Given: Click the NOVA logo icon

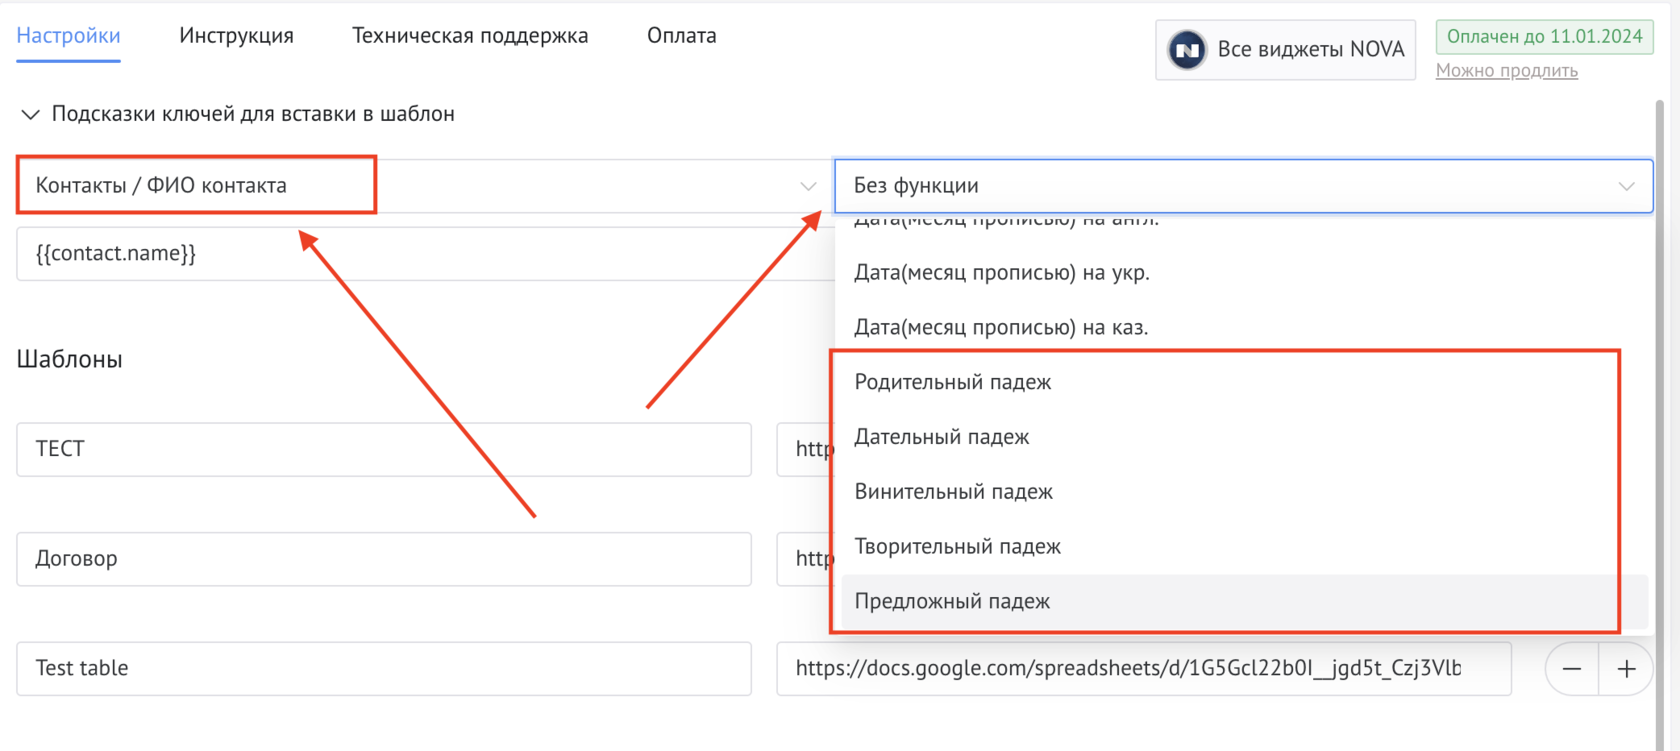Looking at the screenshot, I should [1187, 50].
